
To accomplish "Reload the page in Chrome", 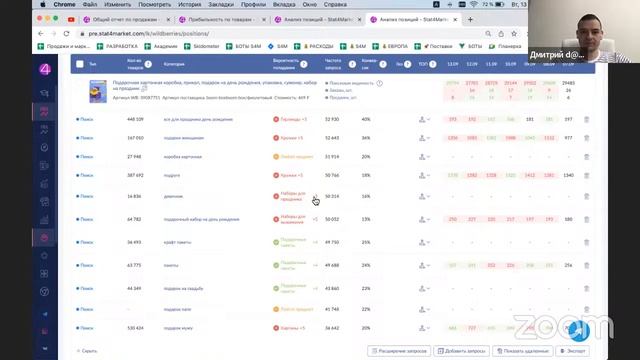I will pyautogui.click(x=66, y=33).
